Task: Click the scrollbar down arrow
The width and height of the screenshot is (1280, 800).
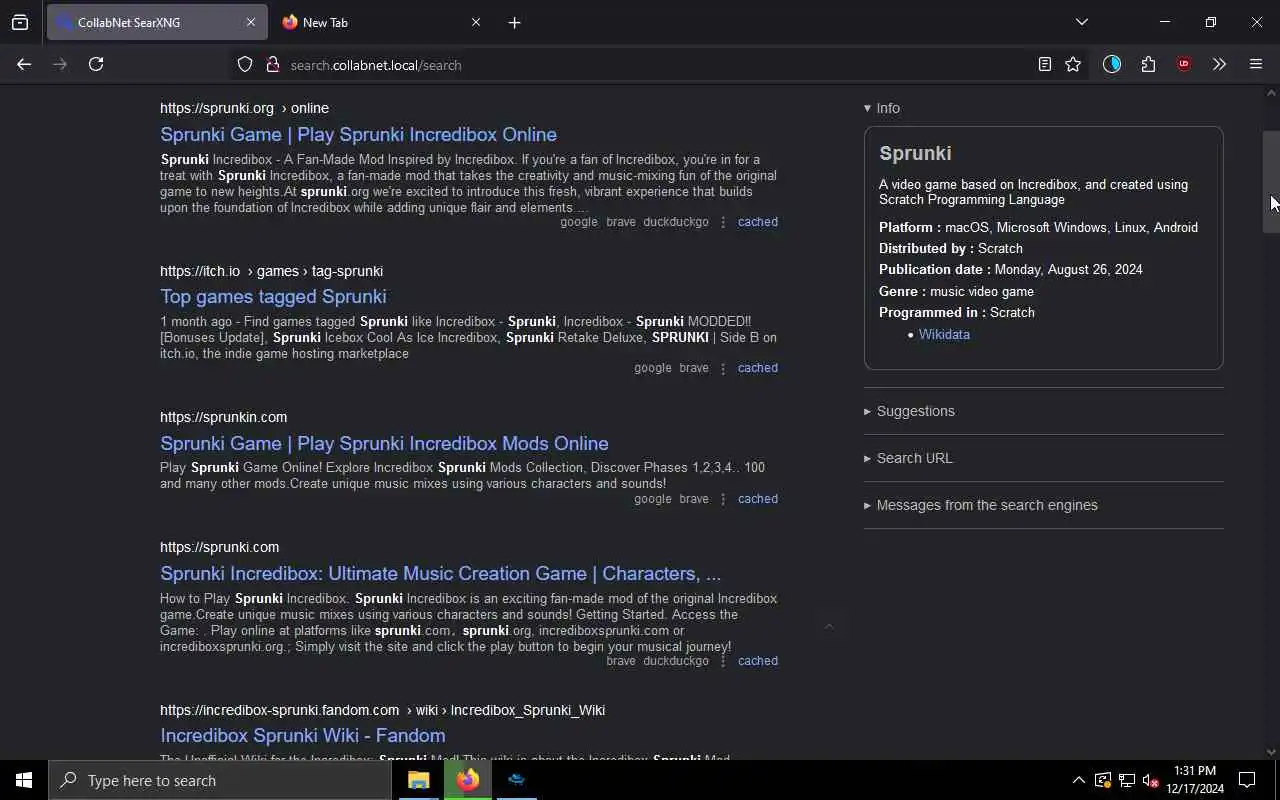Action: (x=1271, y=752)
